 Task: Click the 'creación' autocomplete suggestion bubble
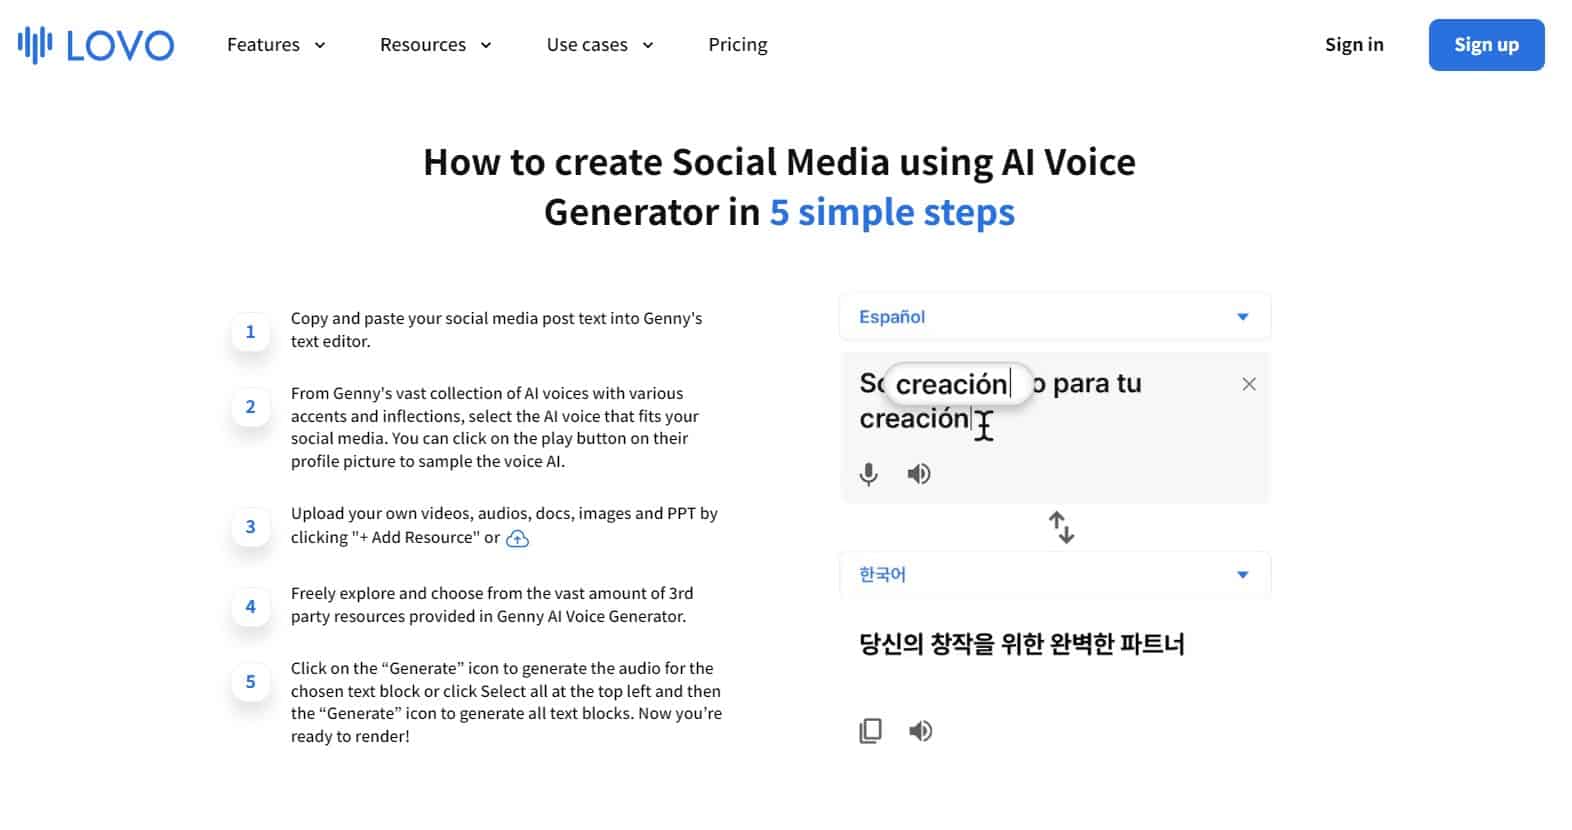958,384
